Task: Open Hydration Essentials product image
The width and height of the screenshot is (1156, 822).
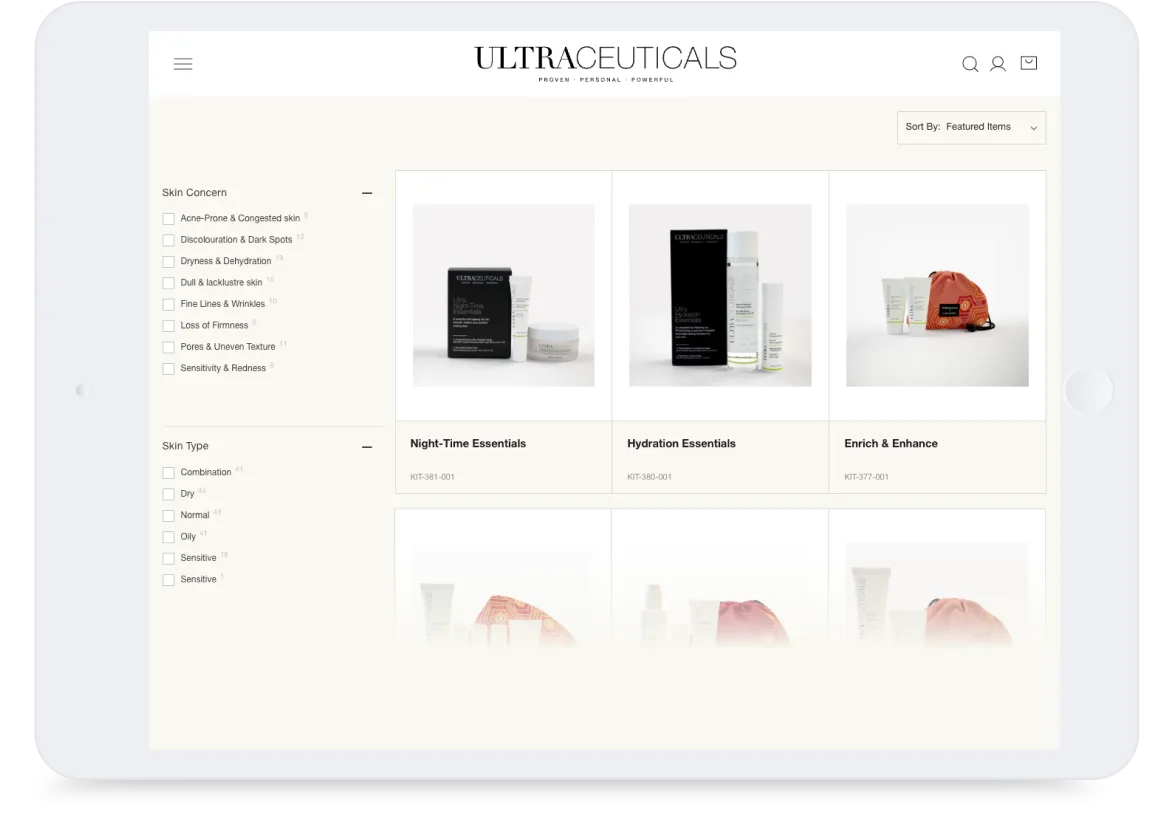Action: (x=720, y=295)
